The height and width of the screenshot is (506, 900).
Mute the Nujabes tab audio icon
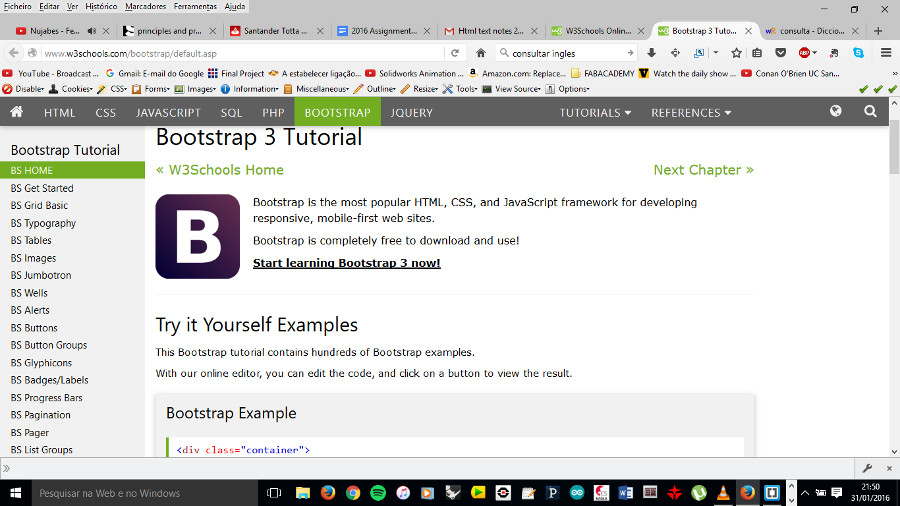[91, 31]
